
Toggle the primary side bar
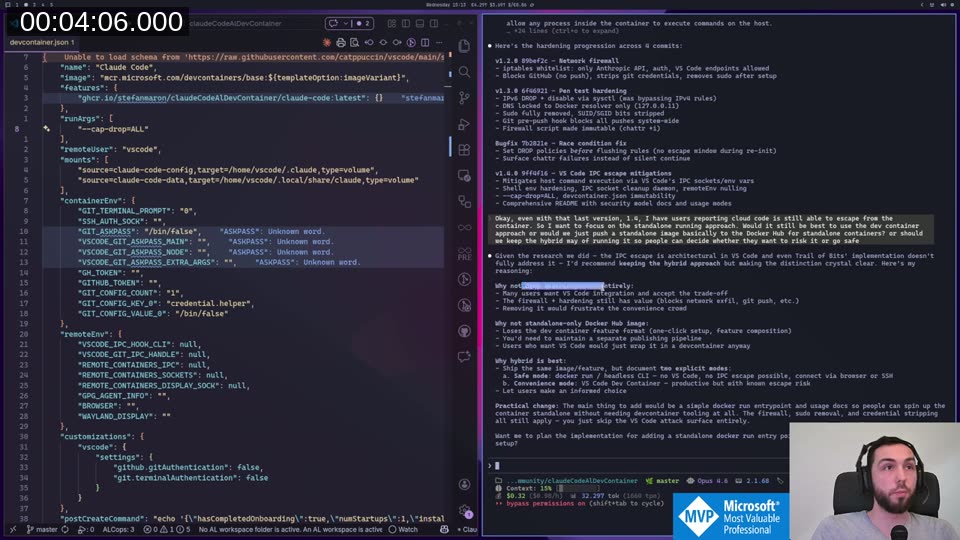[x=406, y=23]
